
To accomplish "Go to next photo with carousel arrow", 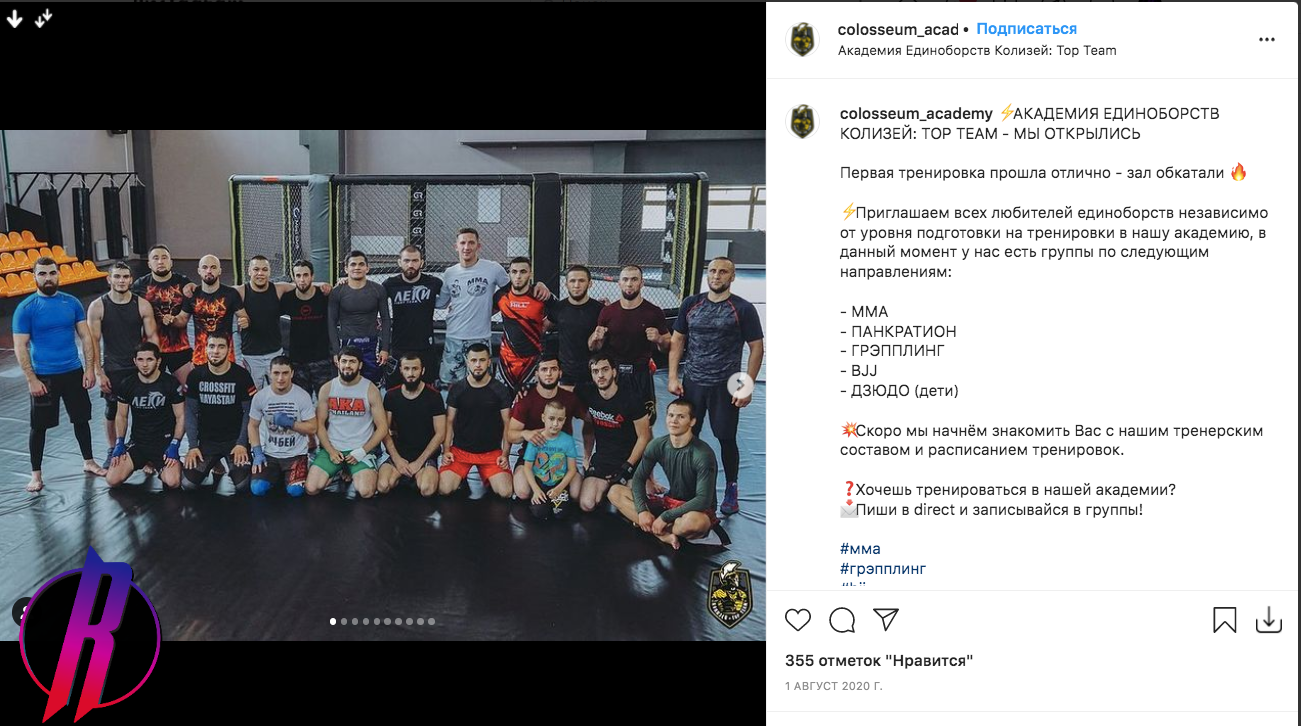I will 741,385.
